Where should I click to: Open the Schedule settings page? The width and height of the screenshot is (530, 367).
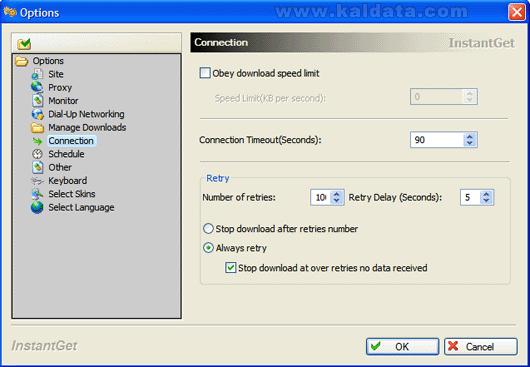point(66,154)
